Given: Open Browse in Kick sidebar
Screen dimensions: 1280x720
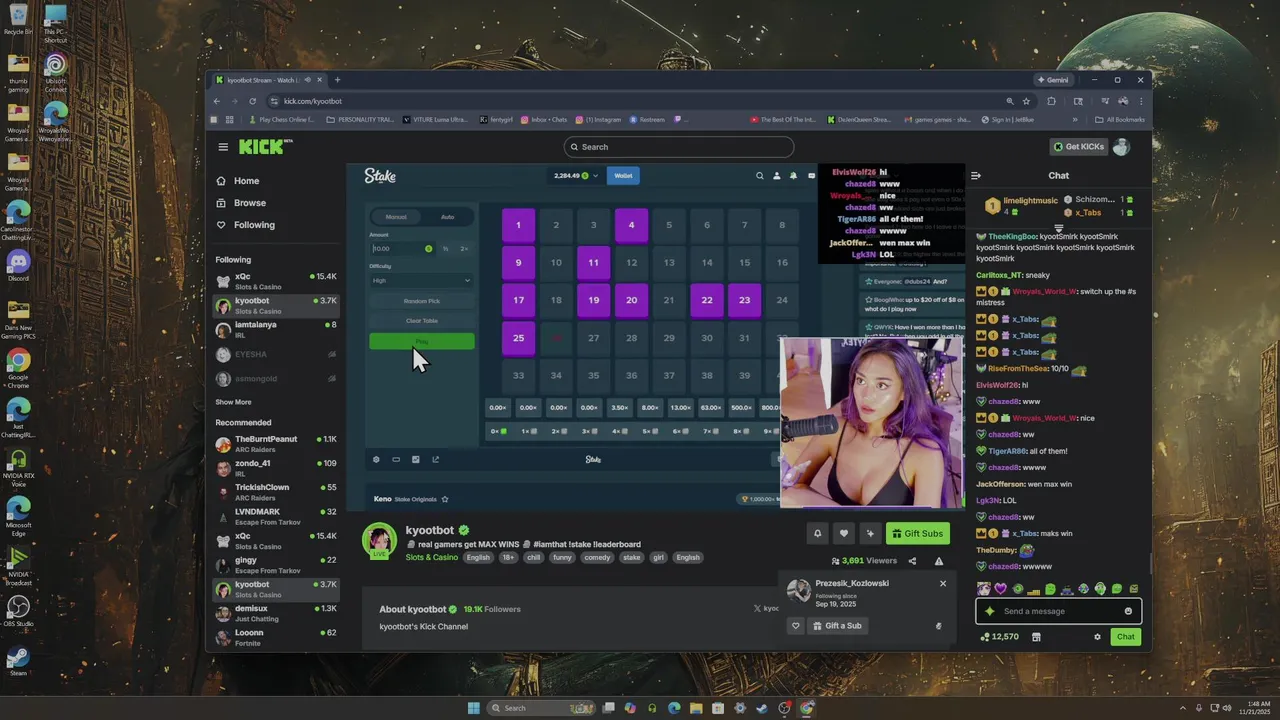Looking at the screenshot, I should (x=249, y=203).
